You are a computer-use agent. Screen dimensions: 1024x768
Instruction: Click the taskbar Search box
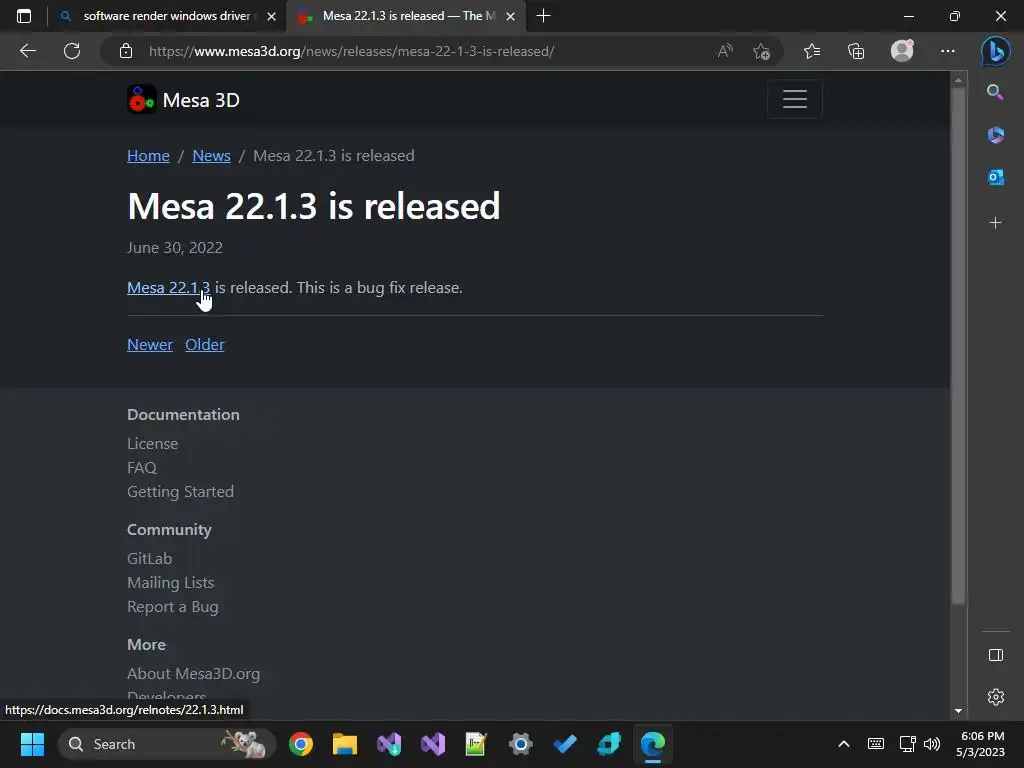point(167,744)
